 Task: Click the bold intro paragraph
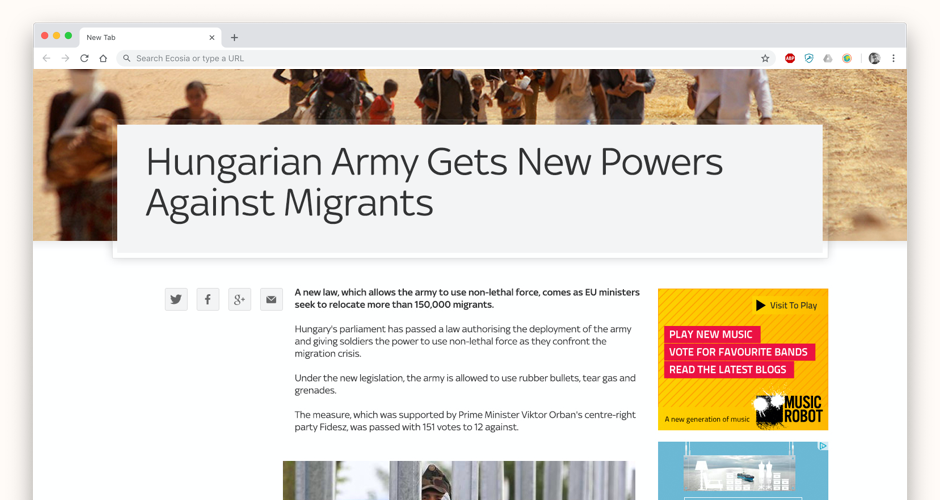(467, 298)
